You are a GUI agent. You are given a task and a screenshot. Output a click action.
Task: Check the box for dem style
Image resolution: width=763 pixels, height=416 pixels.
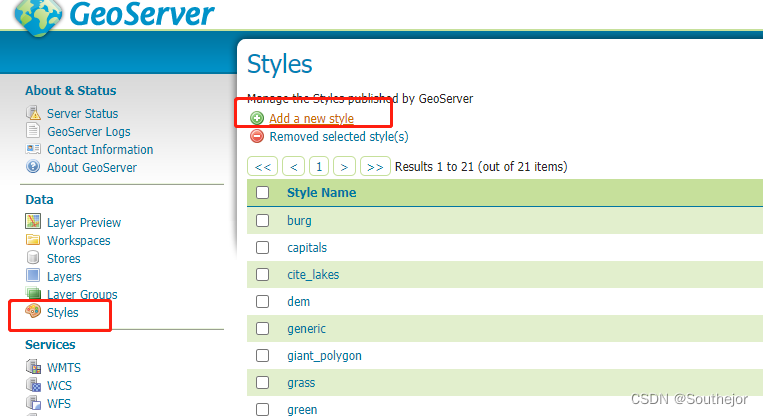coord(263,302)
